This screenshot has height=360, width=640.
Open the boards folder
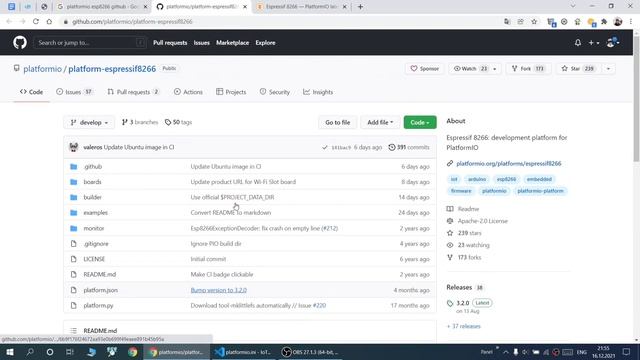(92, 182)
